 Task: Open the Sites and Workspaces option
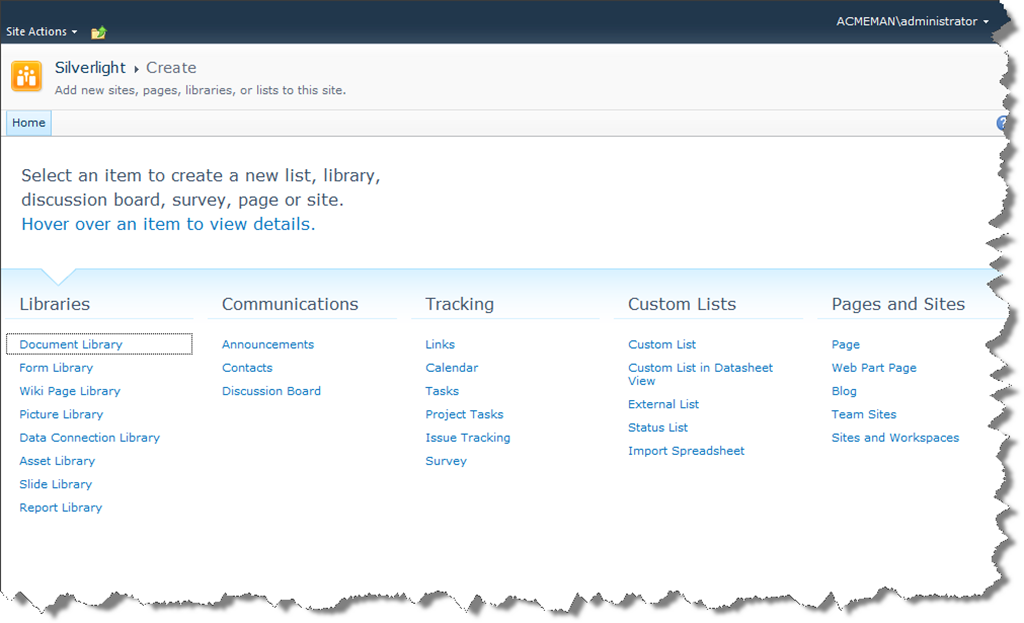click(x=895, y=438)
